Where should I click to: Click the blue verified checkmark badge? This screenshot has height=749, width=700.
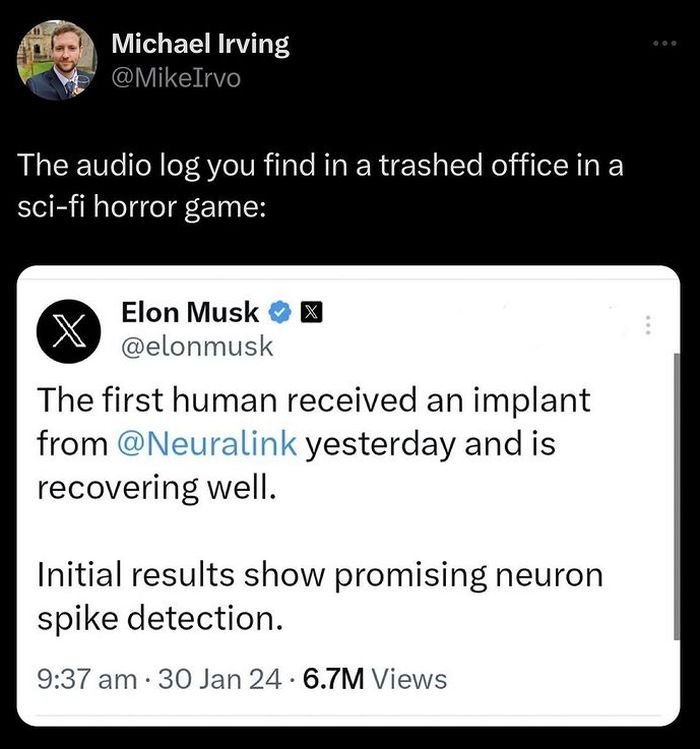[280, 313]
